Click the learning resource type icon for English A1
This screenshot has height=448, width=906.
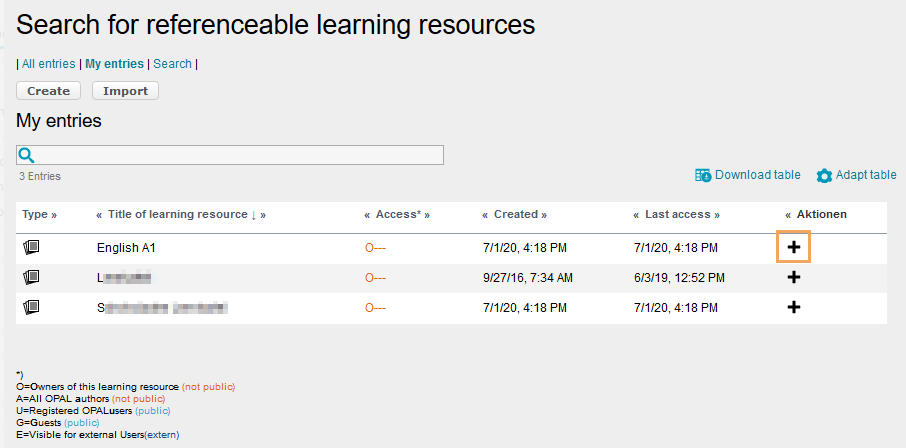click(x=31, y=246)
